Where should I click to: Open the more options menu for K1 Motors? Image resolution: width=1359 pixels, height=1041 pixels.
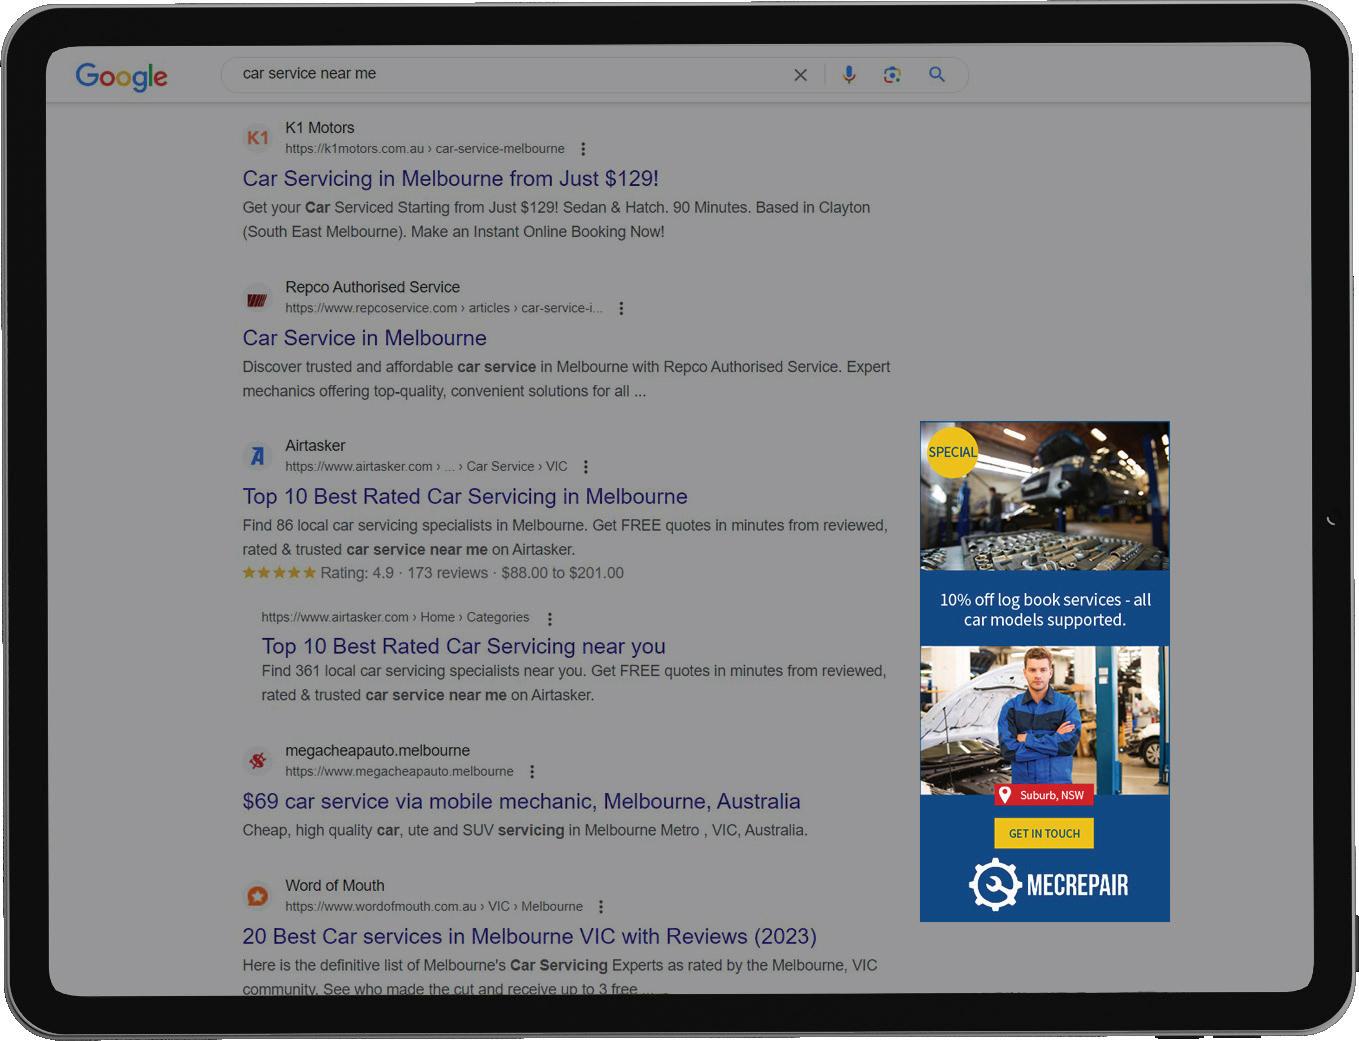583,149
